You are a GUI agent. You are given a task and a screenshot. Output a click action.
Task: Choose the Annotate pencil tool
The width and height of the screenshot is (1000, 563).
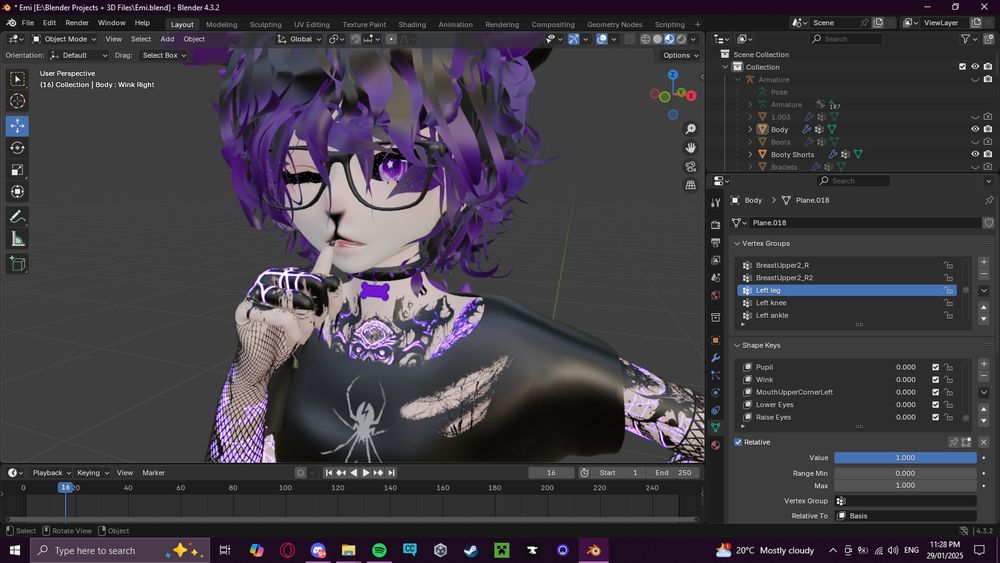tap(17, 217)
